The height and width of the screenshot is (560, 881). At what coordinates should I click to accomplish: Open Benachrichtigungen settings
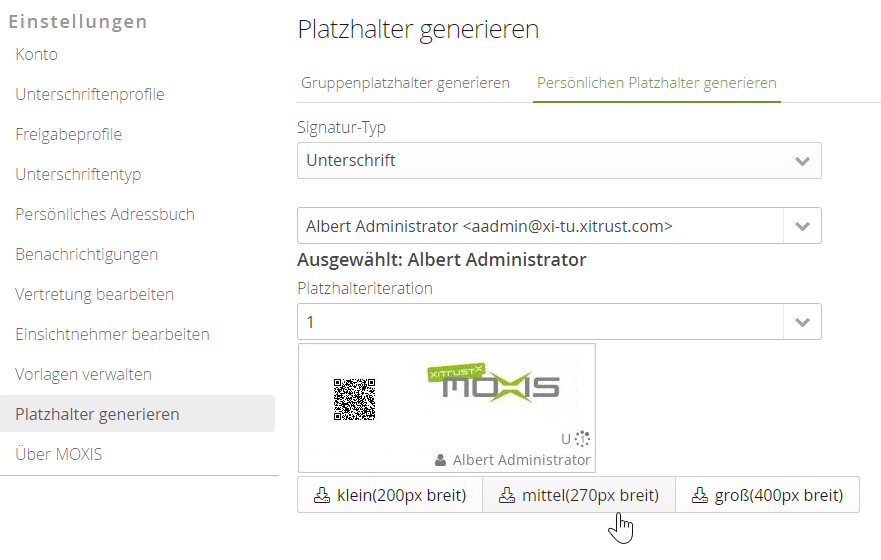coord(87,254)
